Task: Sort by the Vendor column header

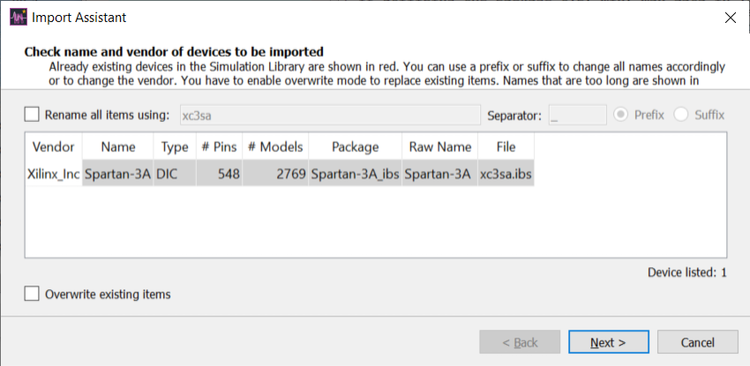Action: [x=54, y=147]
